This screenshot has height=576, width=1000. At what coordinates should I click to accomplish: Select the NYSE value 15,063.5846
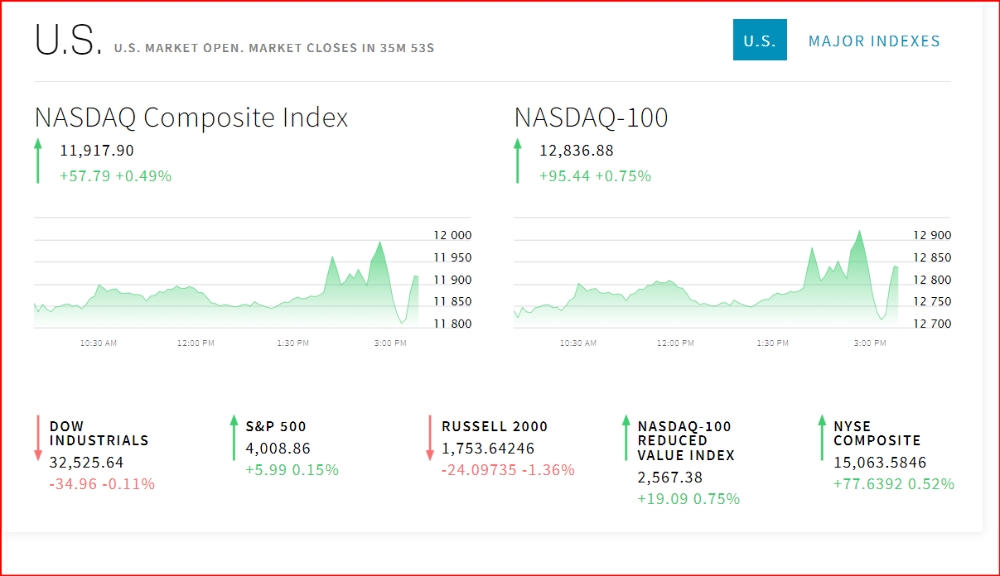tap(880, 462)
